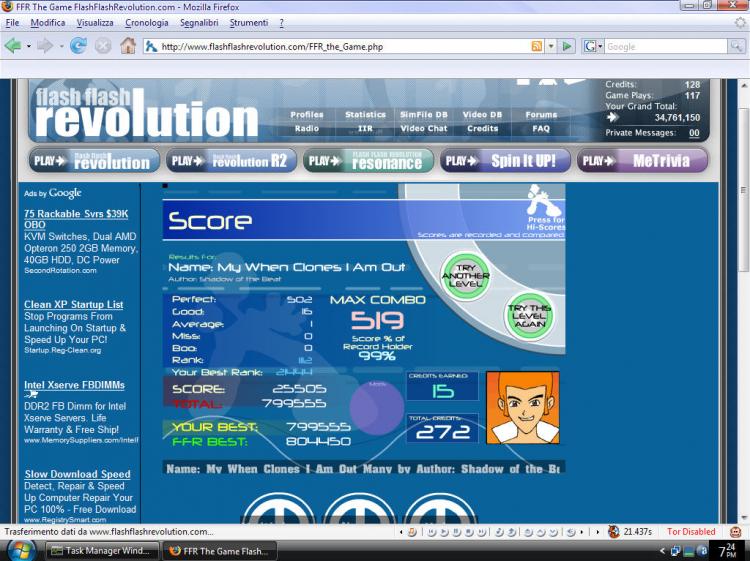The image size is (750, 561).
Task: Click the Firefox throbber icon at menu bar end
Action: [740, 22]
